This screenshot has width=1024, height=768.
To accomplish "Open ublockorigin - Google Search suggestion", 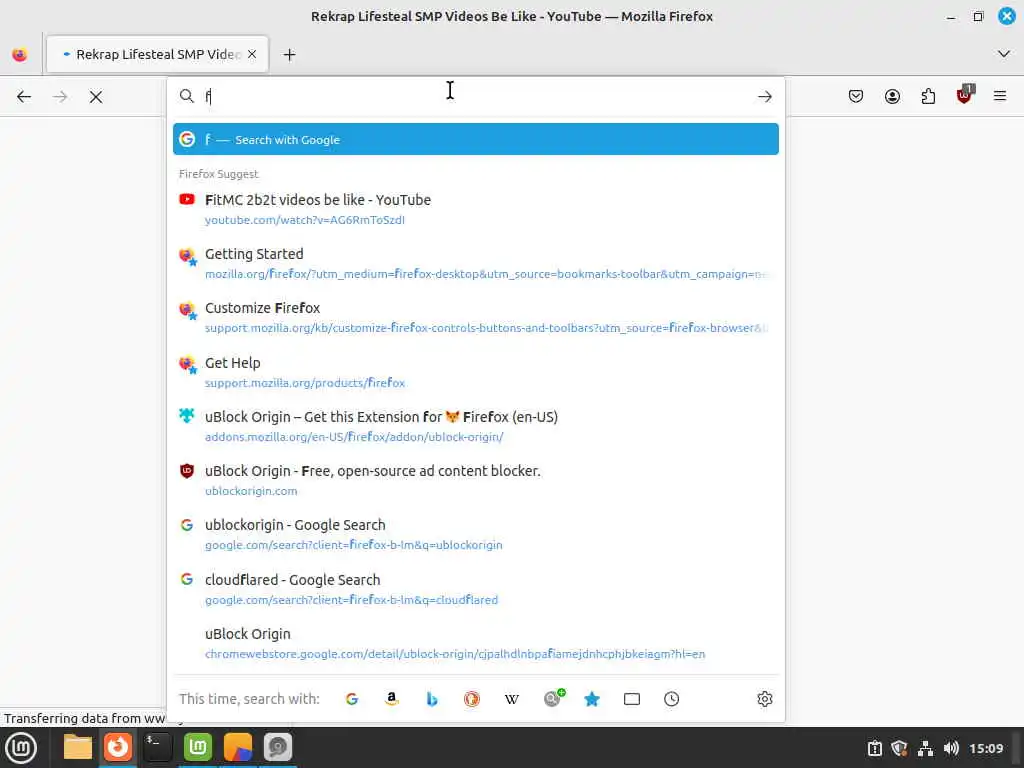I will 475,534.
